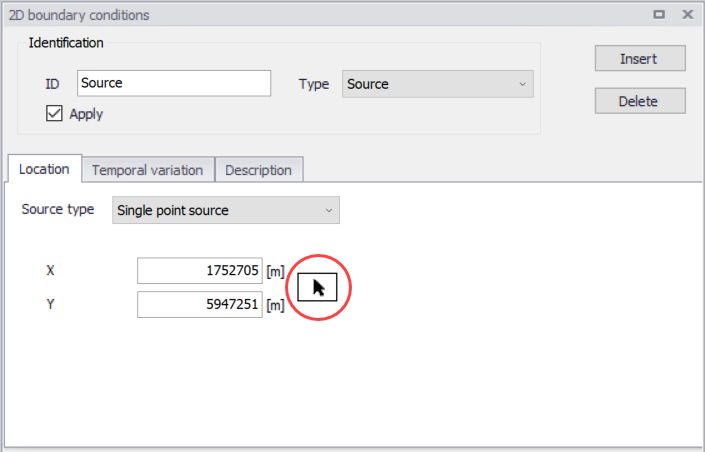The image size is (705, 452).
Task: Click the Insert button
Action: pos(640,58)
